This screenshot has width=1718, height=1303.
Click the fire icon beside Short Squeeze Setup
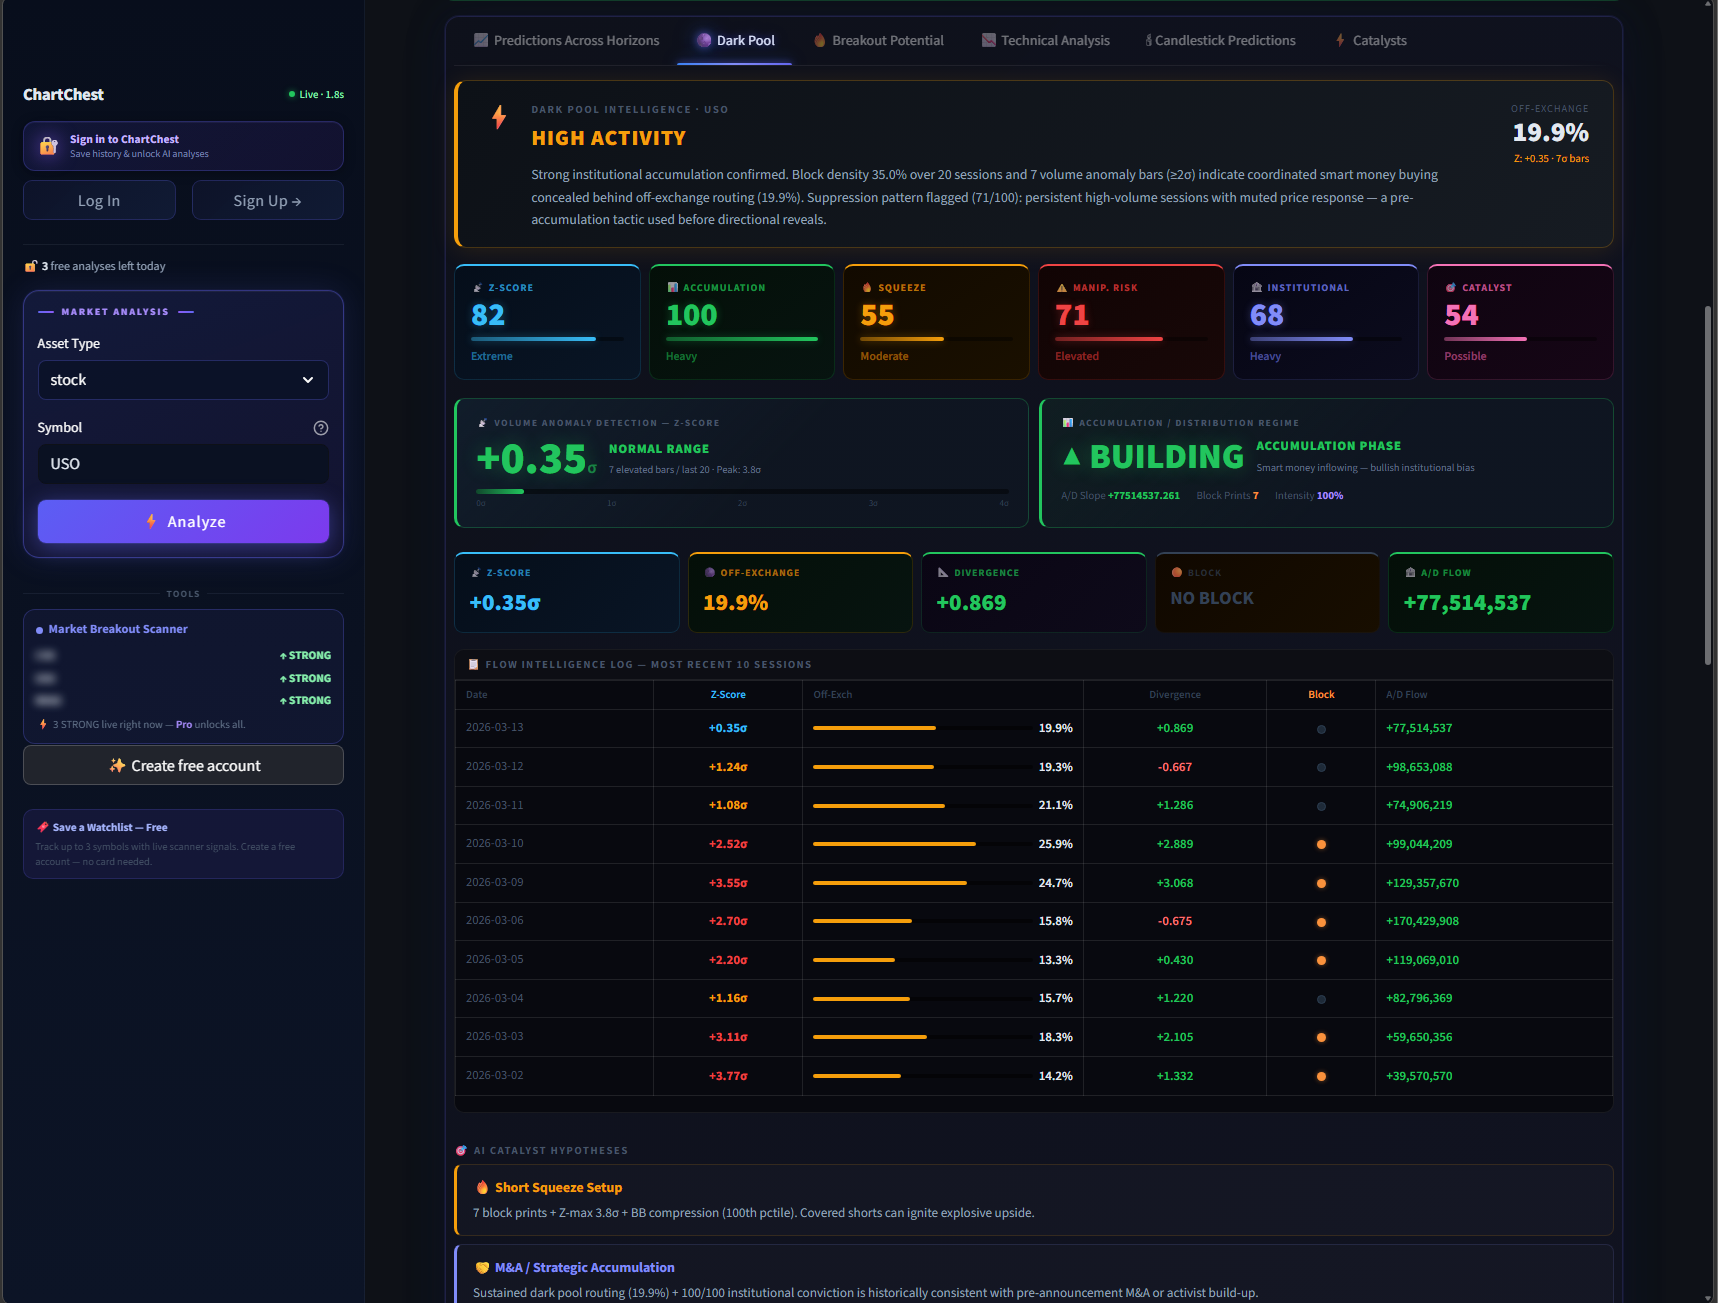pos(481,1187)
